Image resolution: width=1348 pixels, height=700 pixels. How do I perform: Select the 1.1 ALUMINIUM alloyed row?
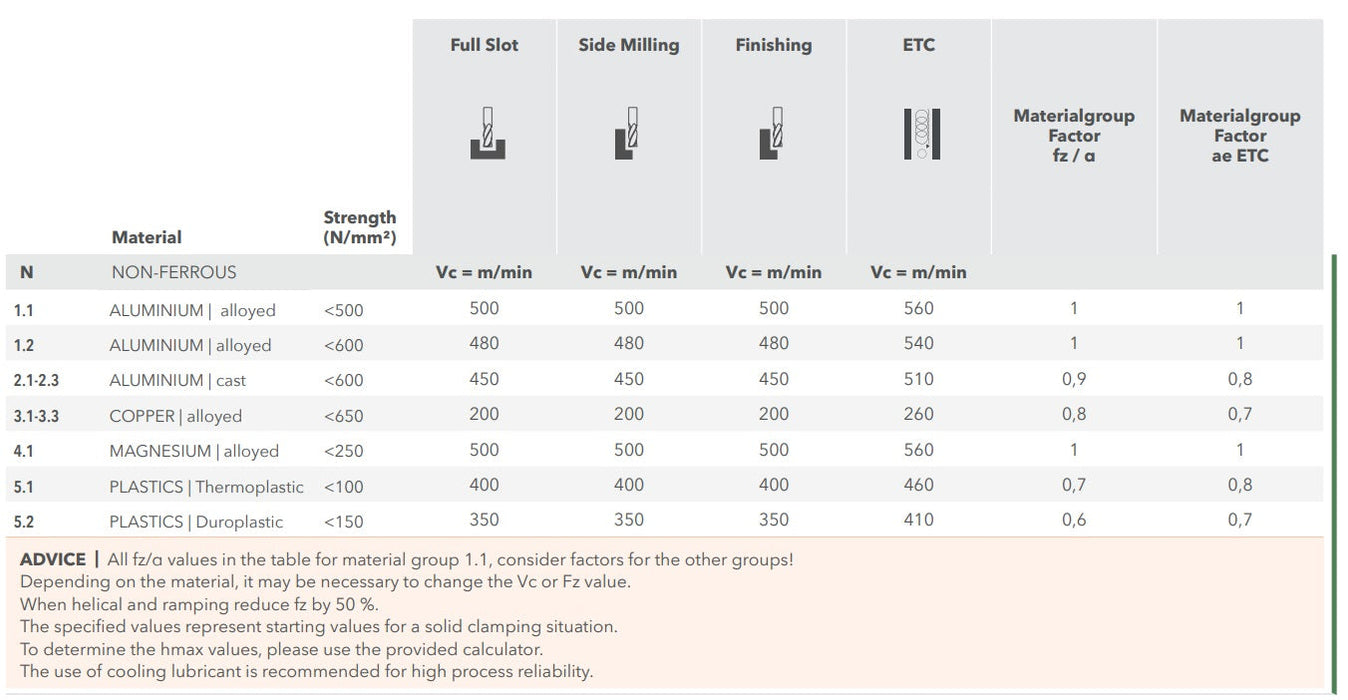[192, 310]
